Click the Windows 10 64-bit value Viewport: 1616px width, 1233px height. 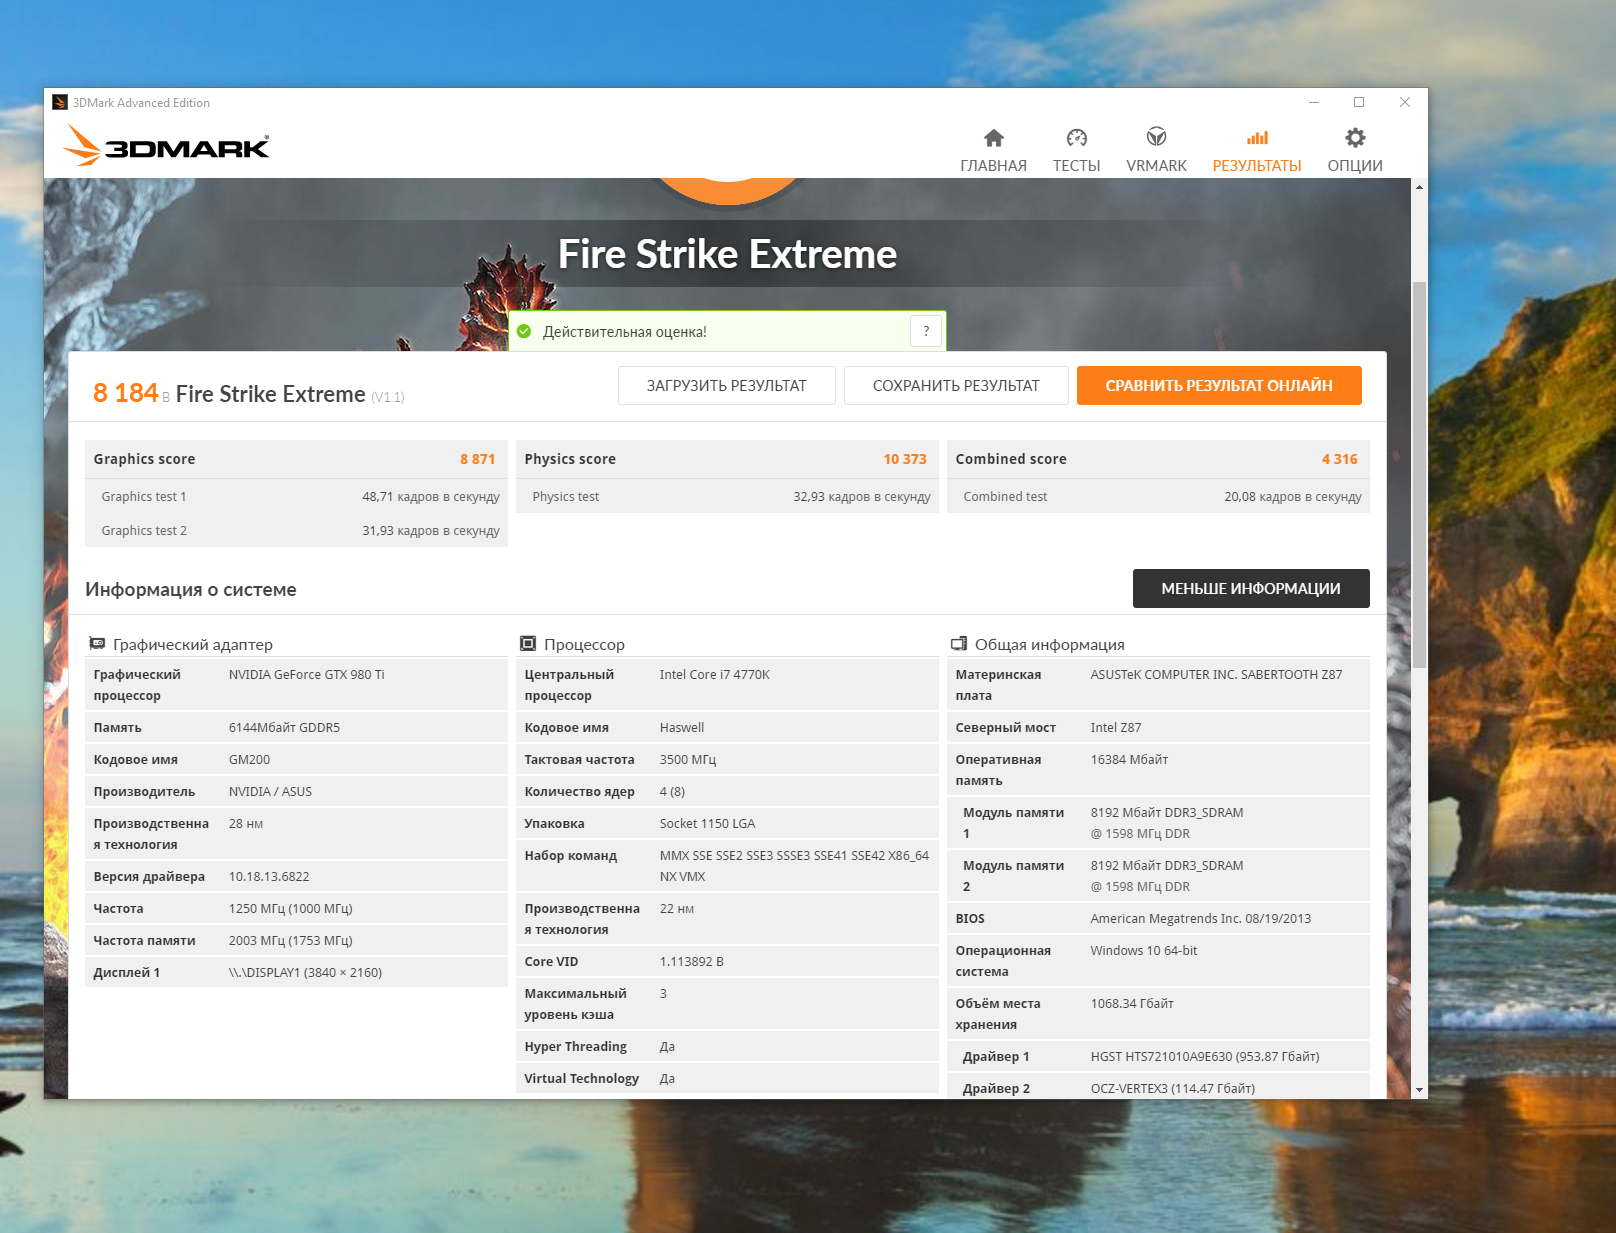click(x=1144, y=951)
